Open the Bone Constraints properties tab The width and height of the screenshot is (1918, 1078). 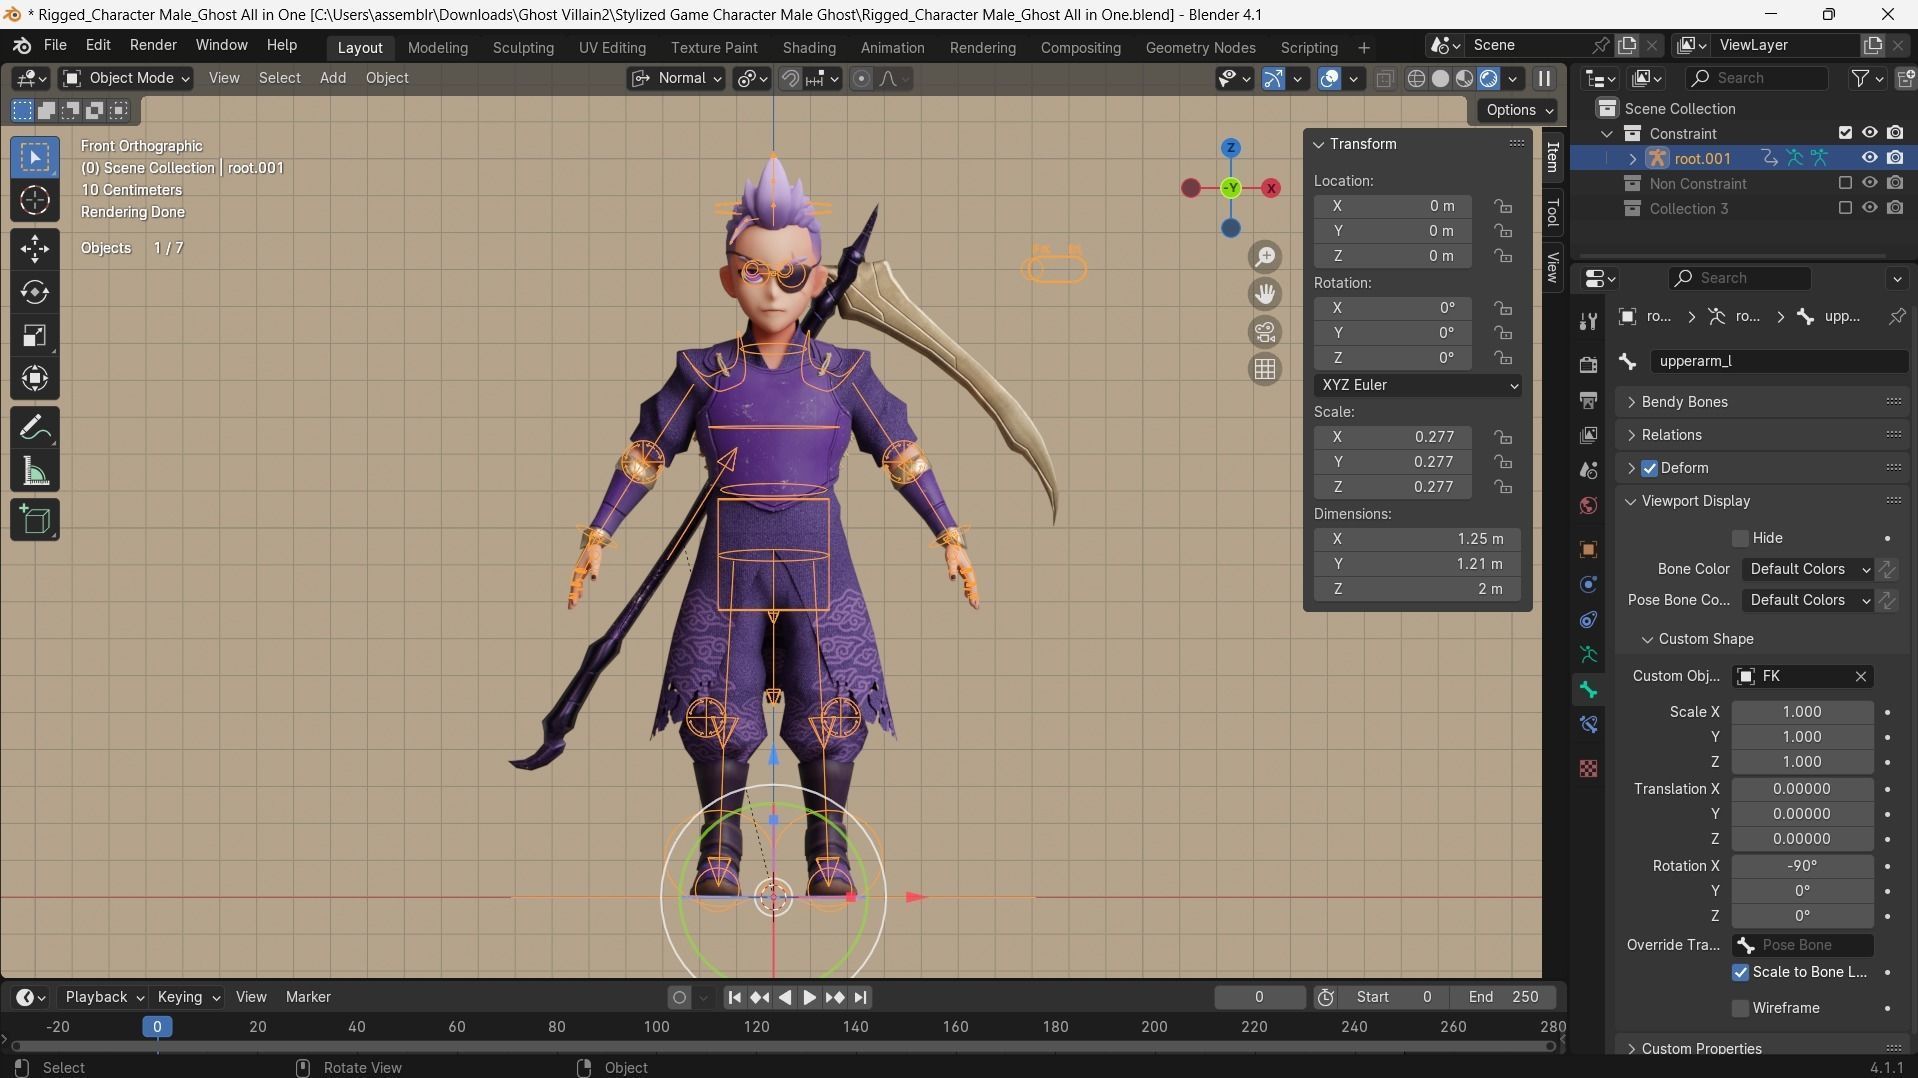click(x=1588, y=725)
